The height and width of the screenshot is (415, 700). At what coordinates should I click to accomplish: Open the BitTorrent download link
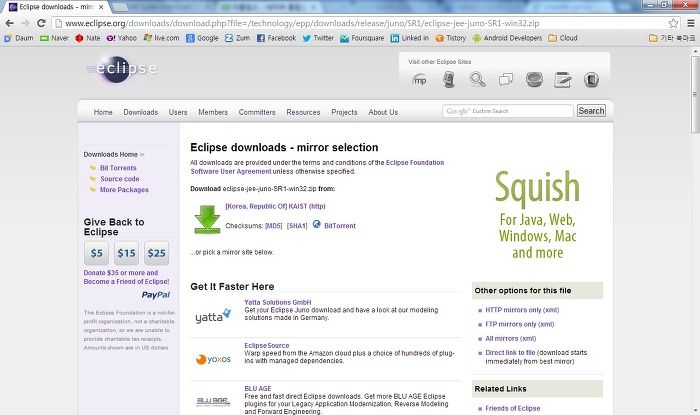[340, 226]
